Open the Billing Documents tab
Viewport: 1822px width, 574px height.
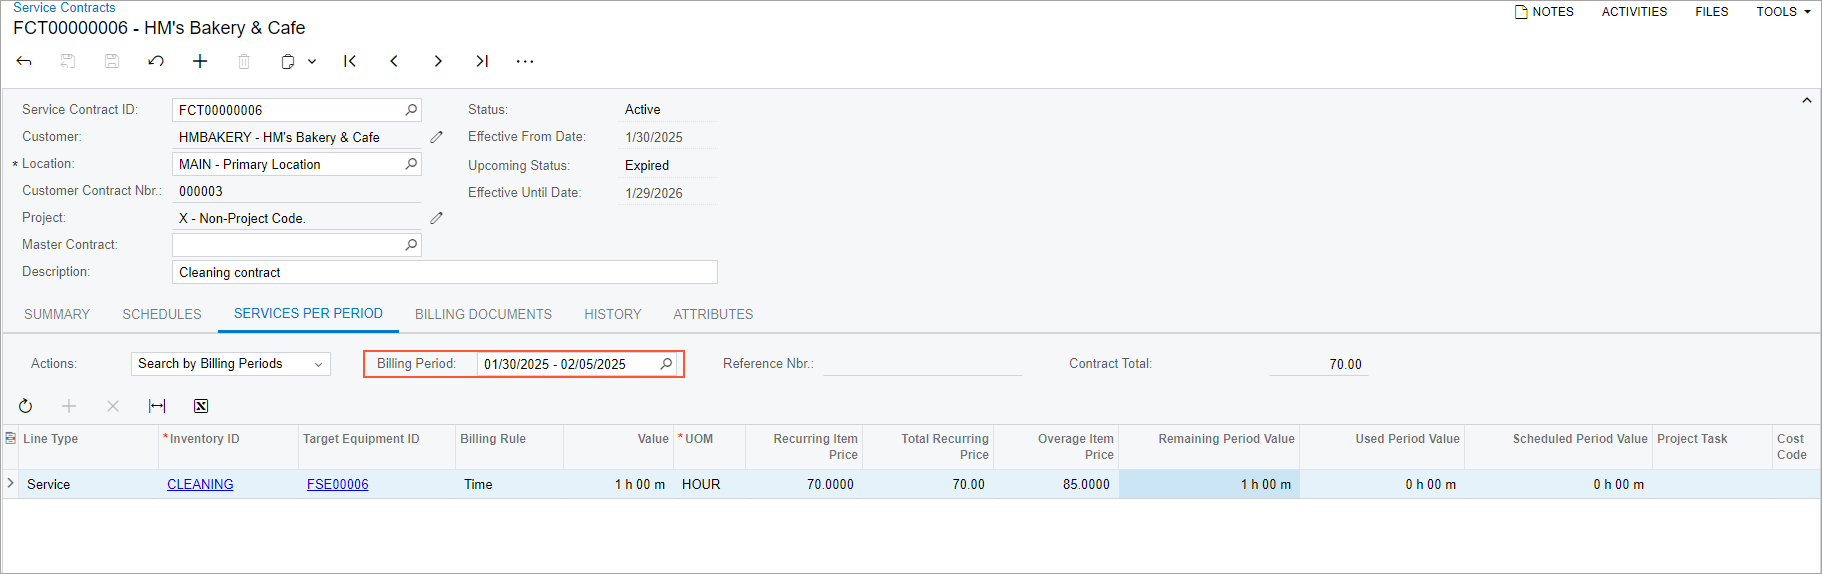click(x=483, y=314)
